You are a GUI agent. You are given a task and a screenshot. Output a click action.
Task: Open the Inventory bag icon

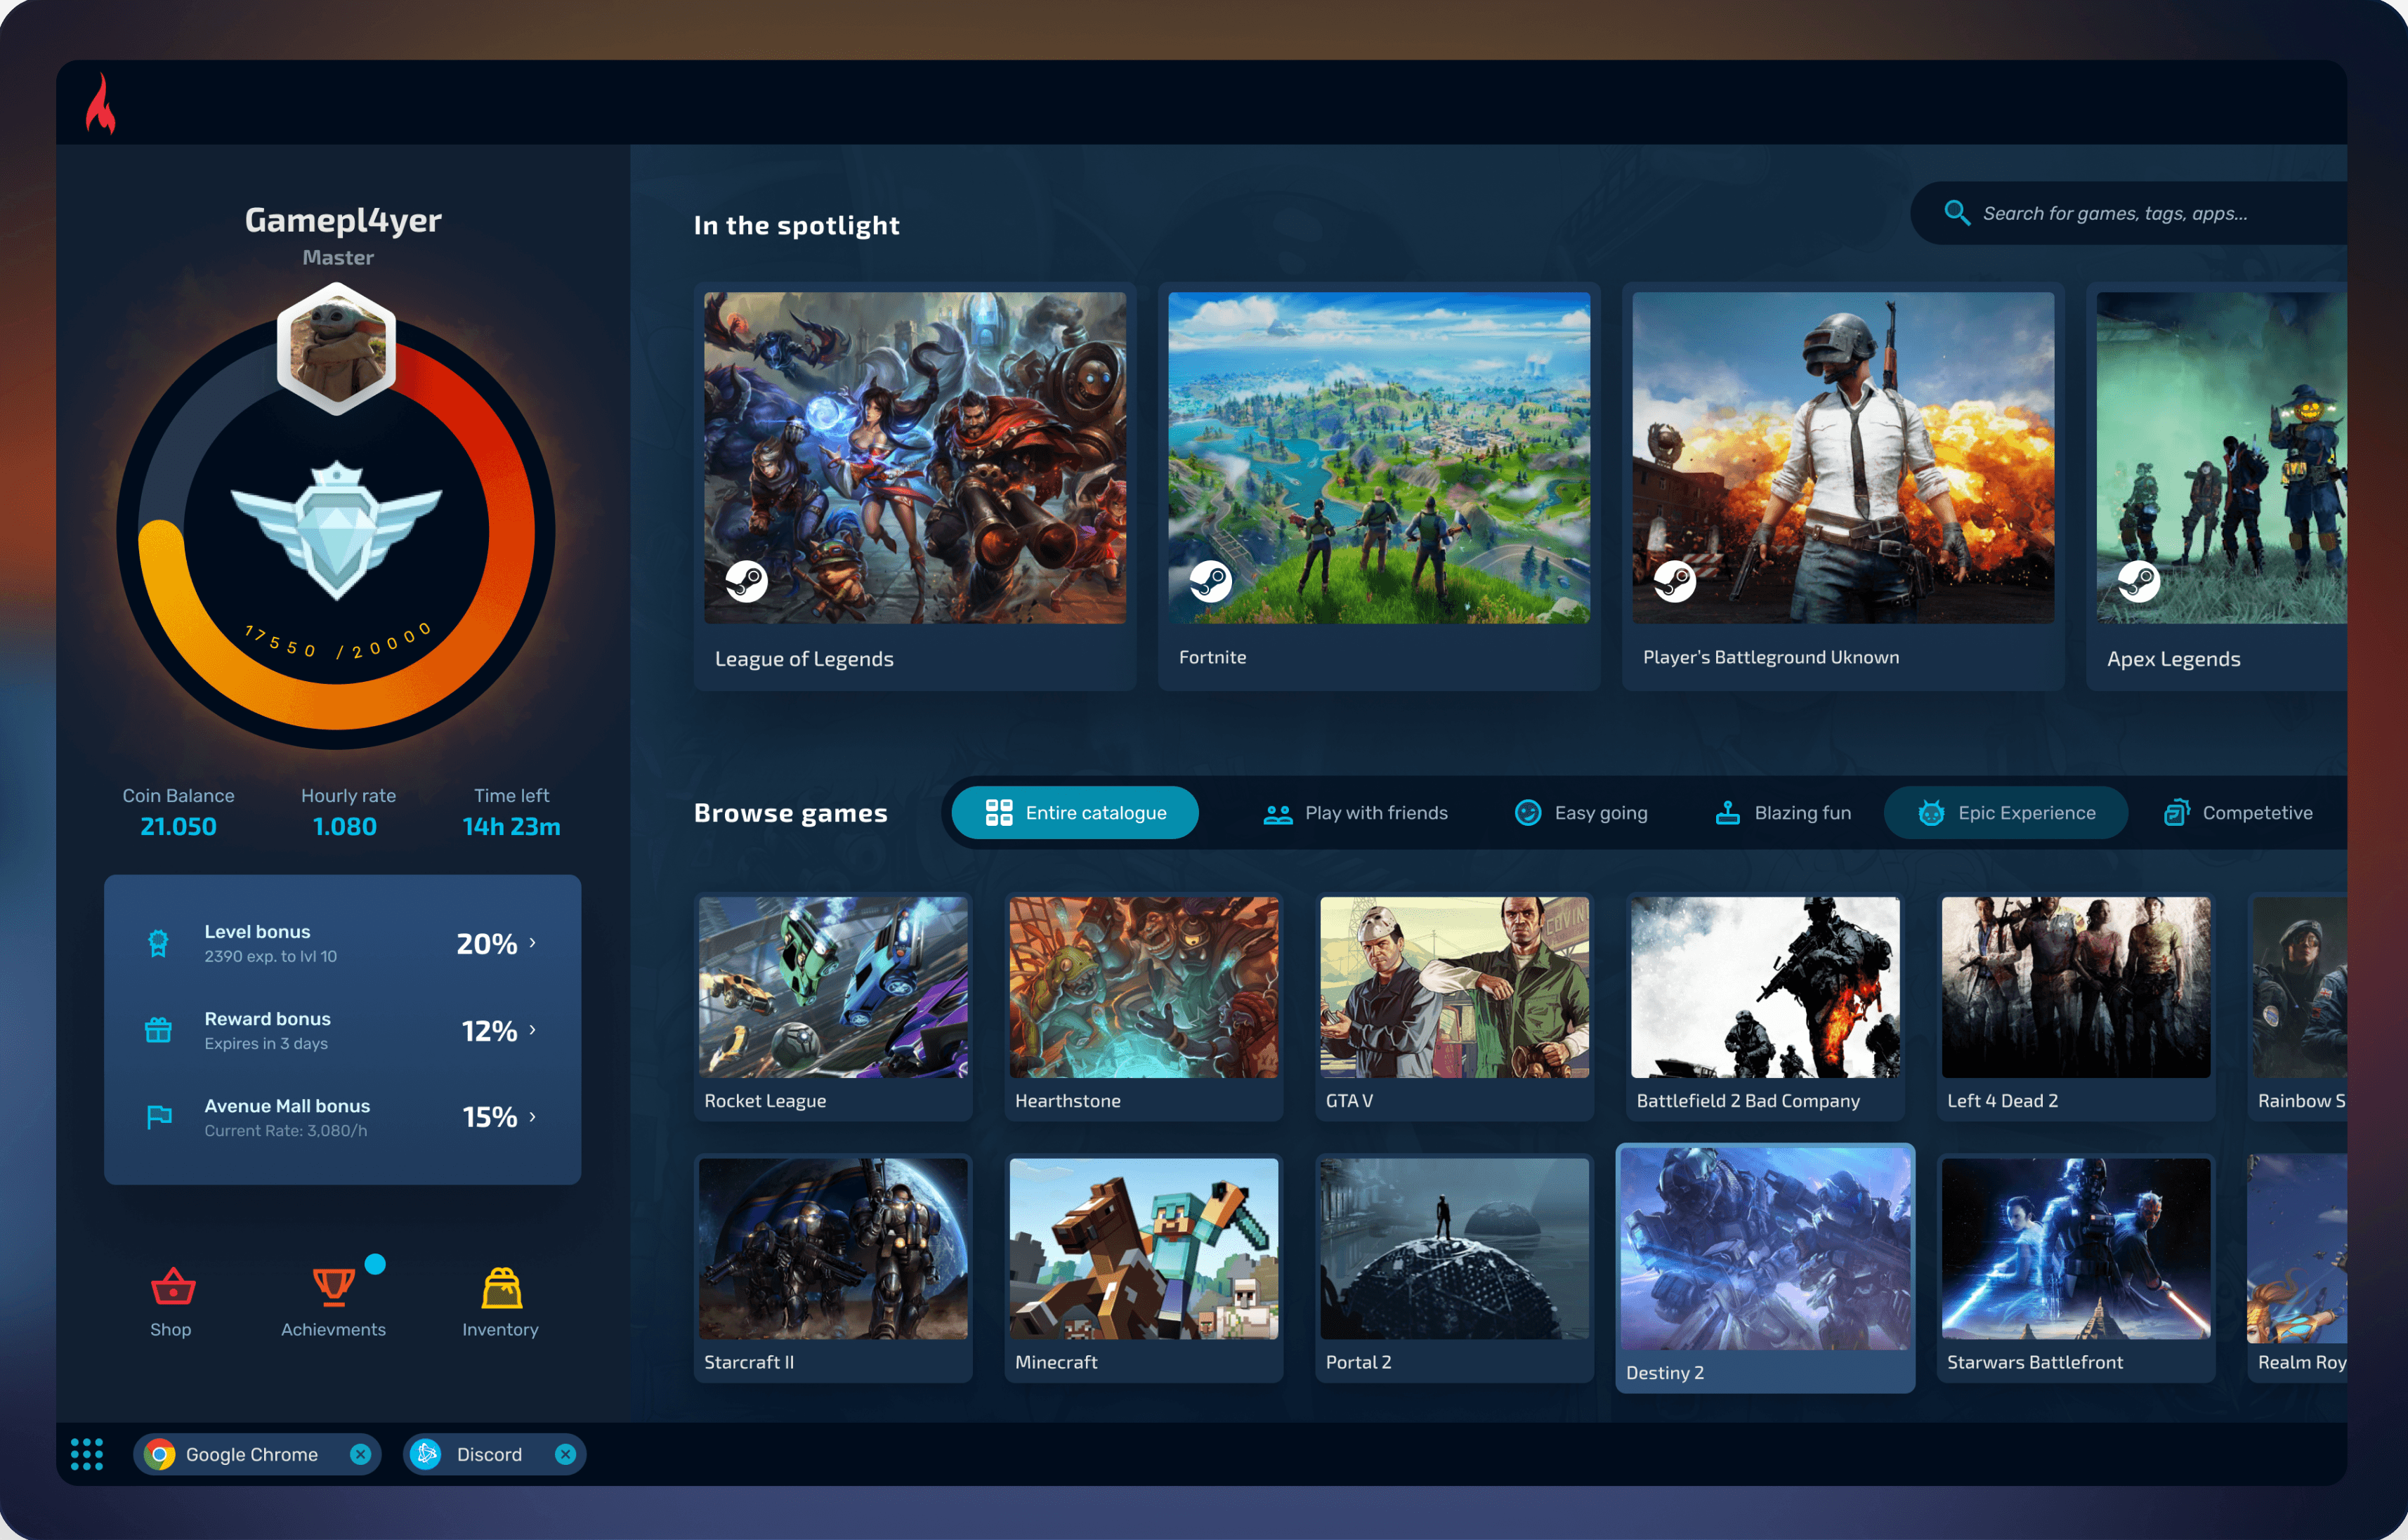click(x=501, y=1288)
